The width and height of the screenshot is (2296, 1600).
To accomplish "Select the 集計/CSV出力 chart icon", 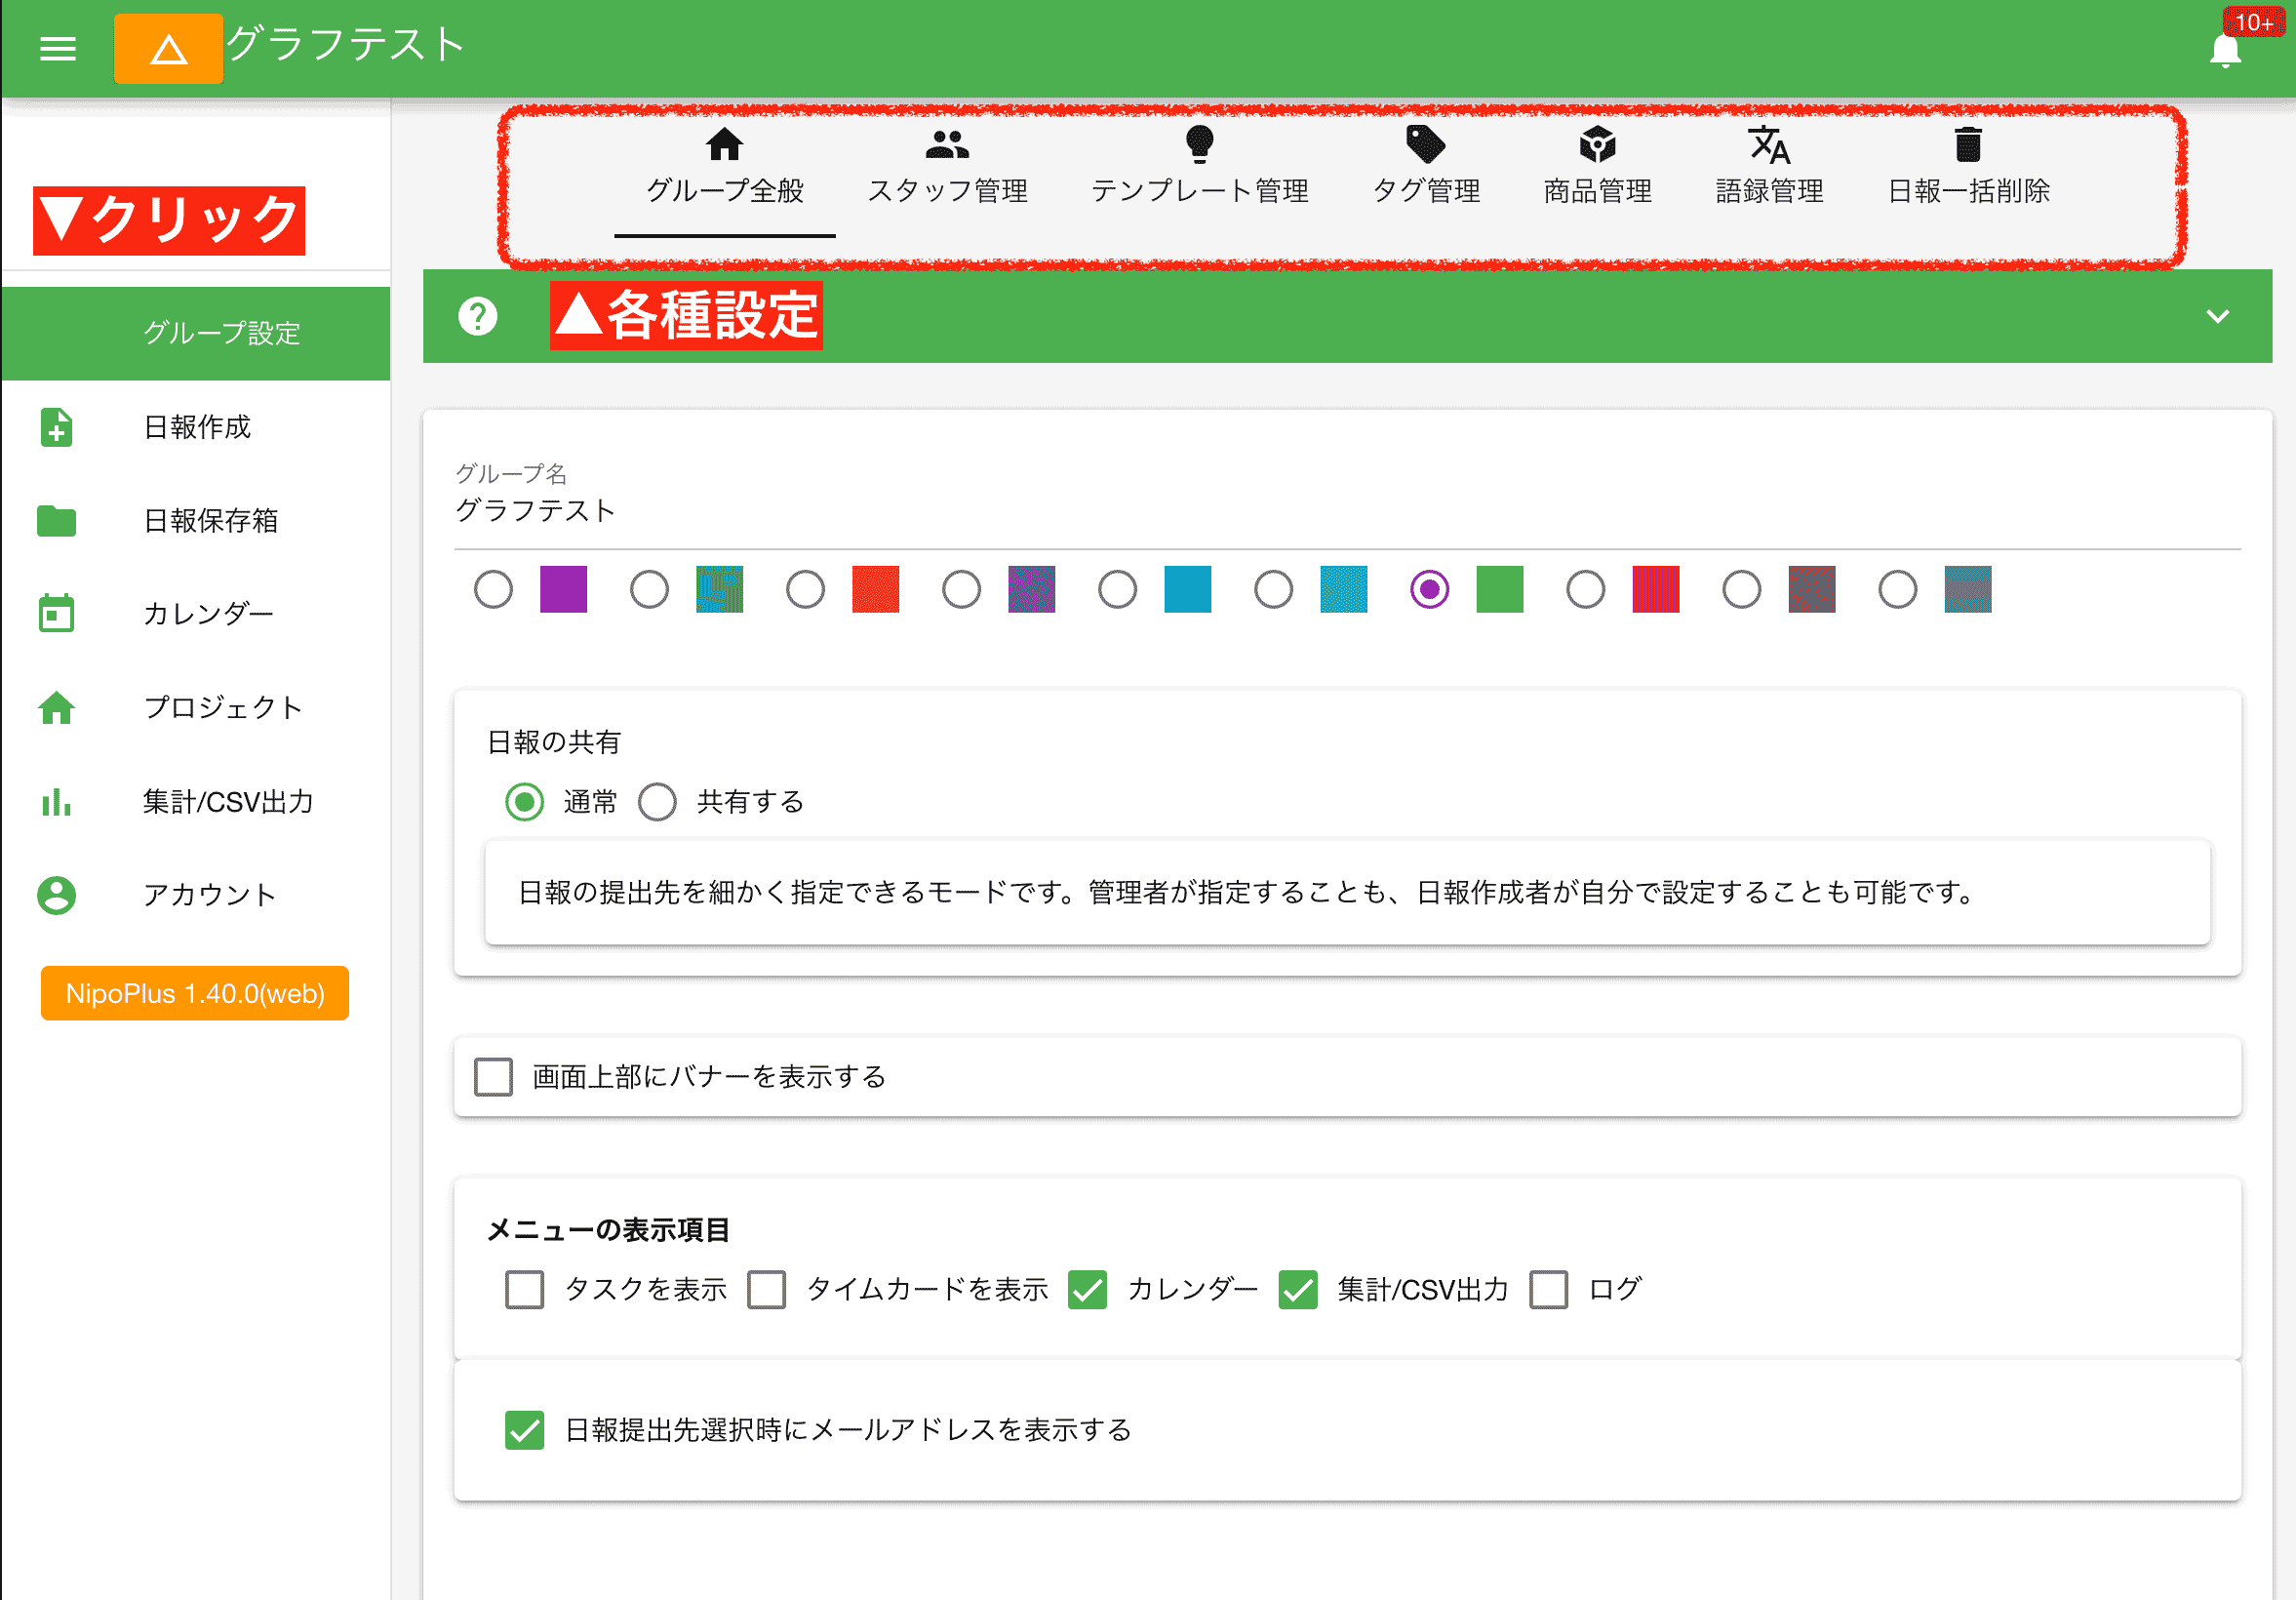I will pos(56,801).
